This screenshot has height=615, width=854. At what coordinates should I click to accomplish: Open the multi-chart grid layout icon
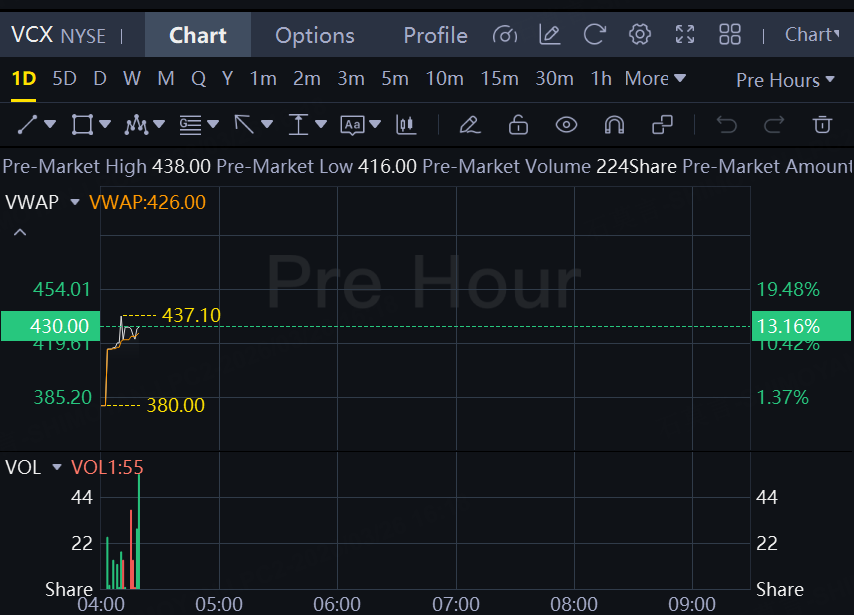[730, 35]
